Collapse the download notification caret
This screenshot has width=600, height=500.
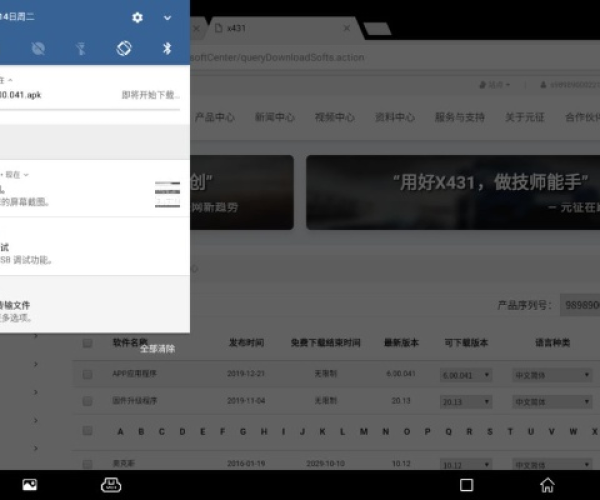[10, 80]
